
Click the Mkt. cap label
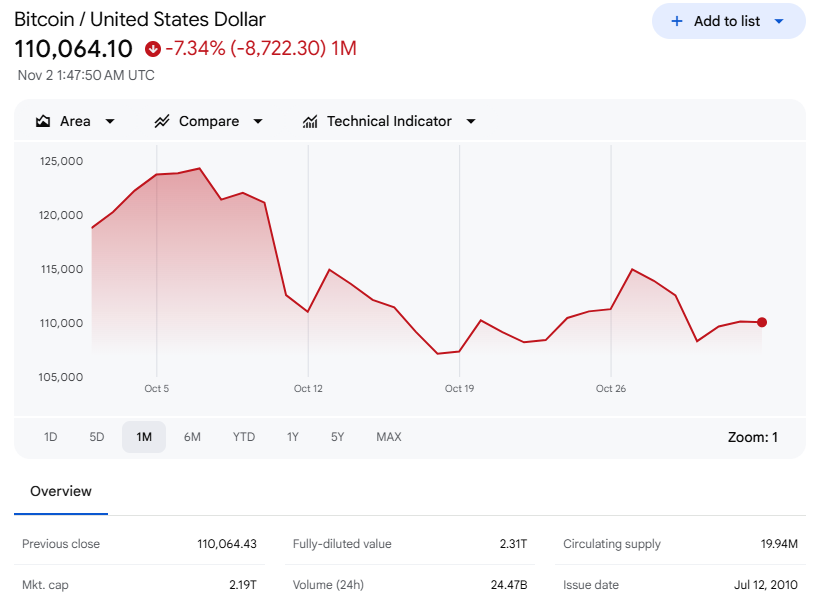45,585
